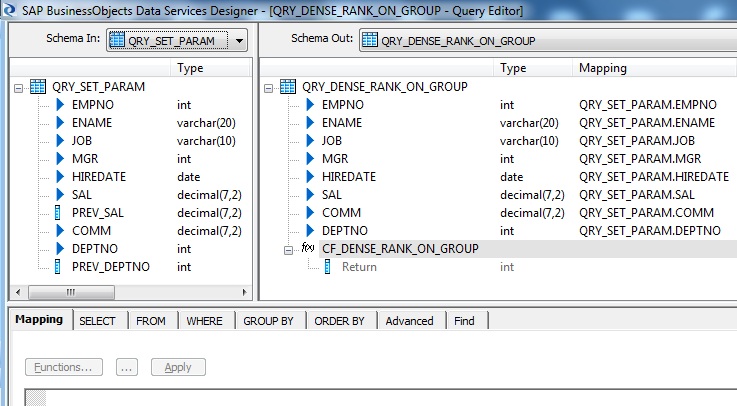Click the blue arrow icon of input EMPNO
Image resolution: width=737 pixels, height=406 pixels.
tap(60, 105)
